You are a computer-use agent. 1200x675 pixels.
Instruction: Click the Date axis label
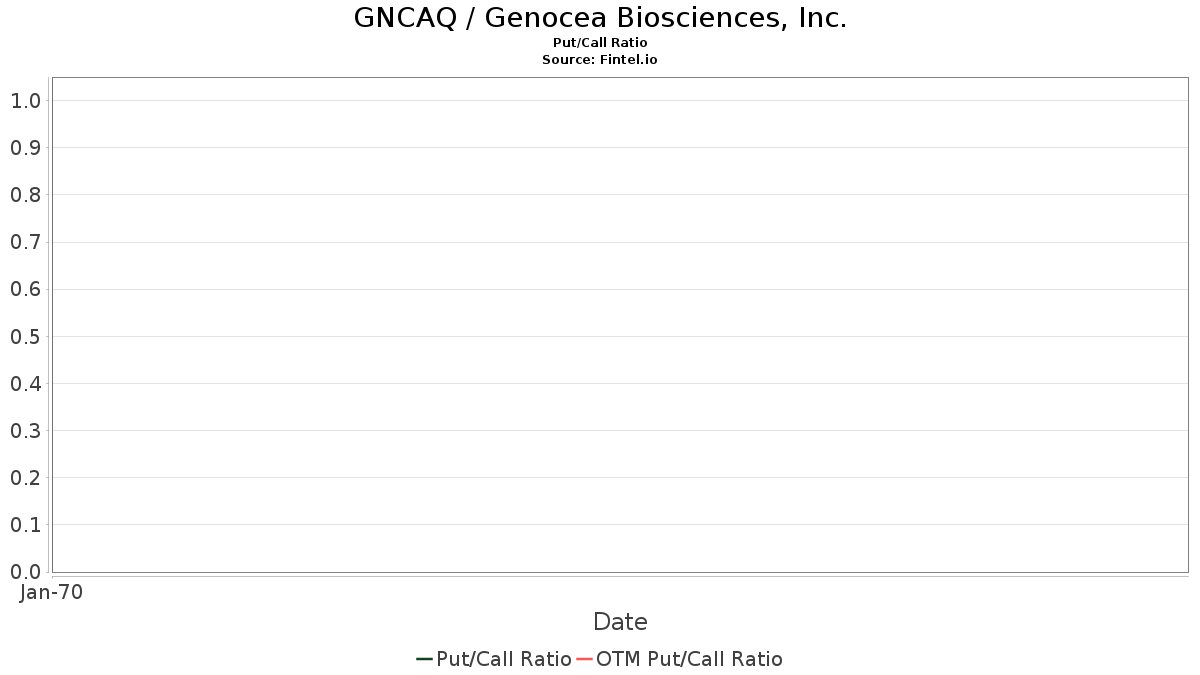coord(620,622)
